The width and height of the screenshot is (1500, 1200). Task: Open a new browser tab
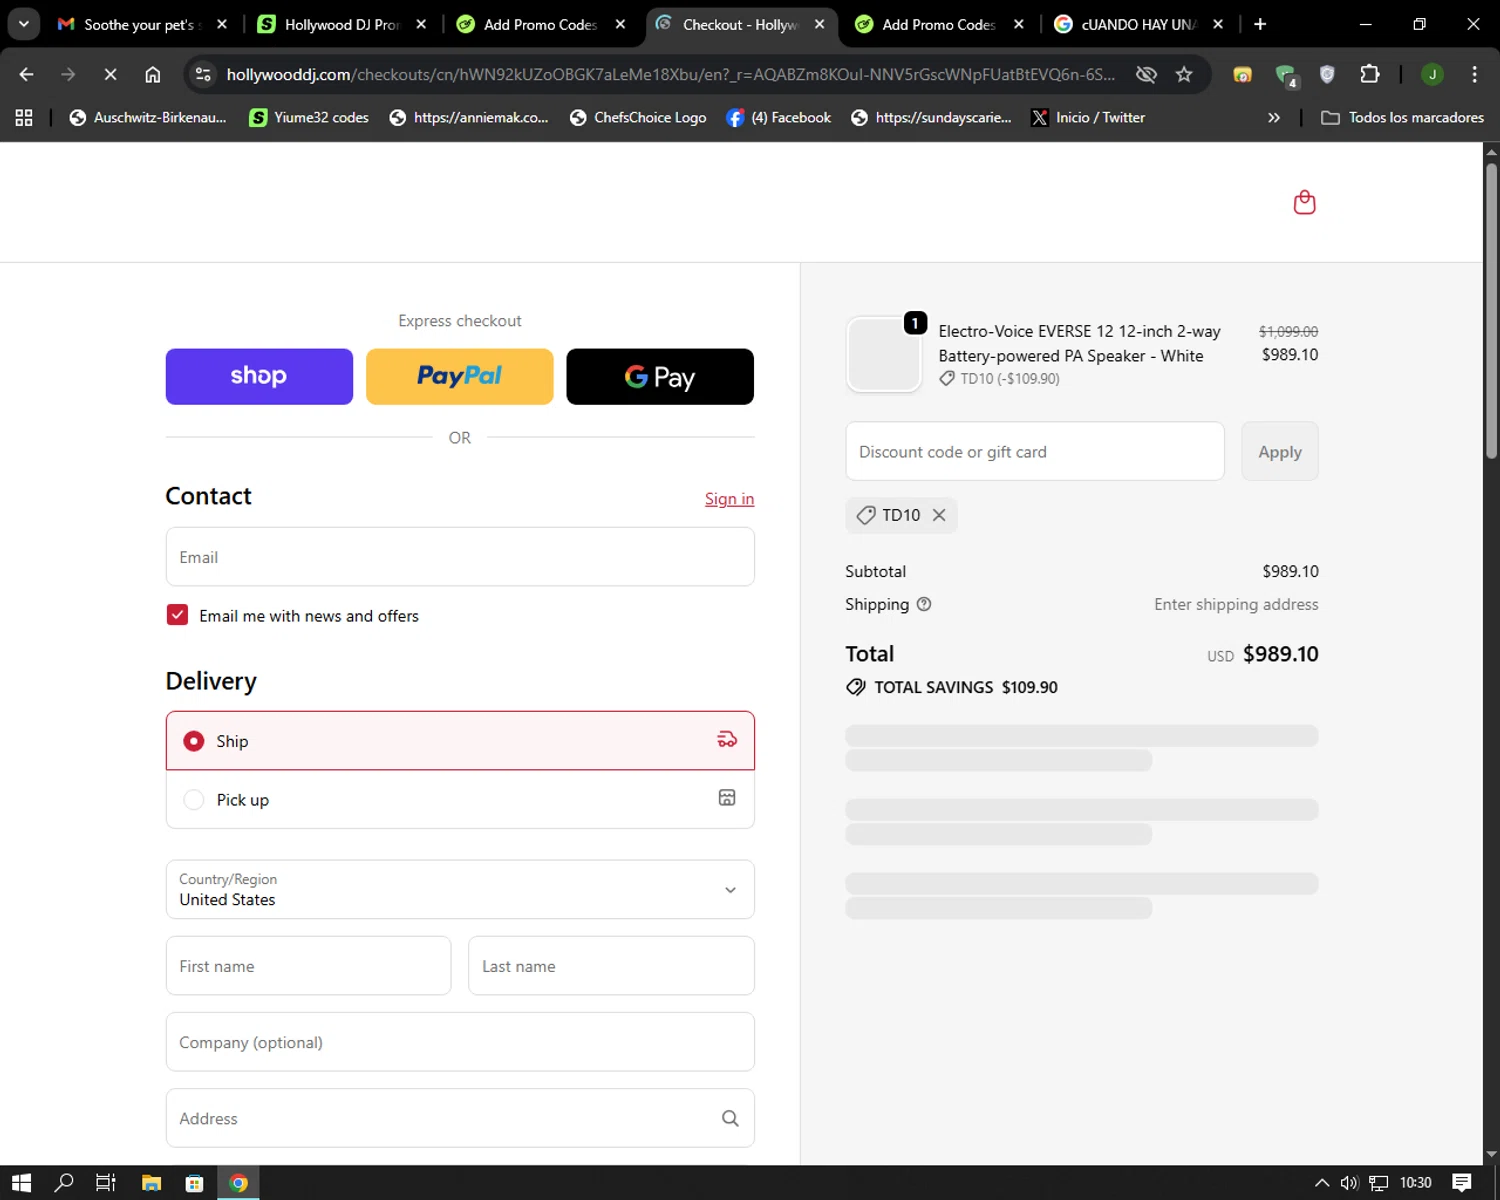pos(1260,24)
